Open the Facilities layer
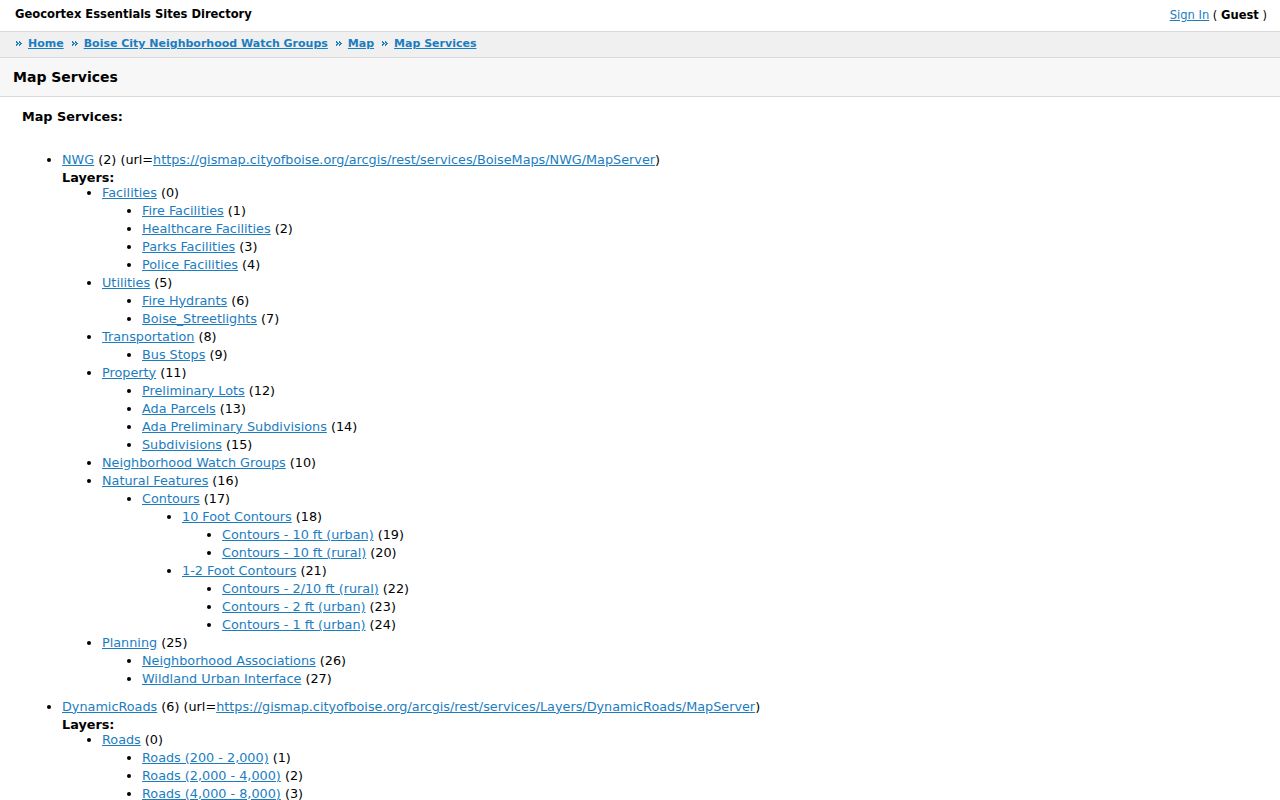 129,193
